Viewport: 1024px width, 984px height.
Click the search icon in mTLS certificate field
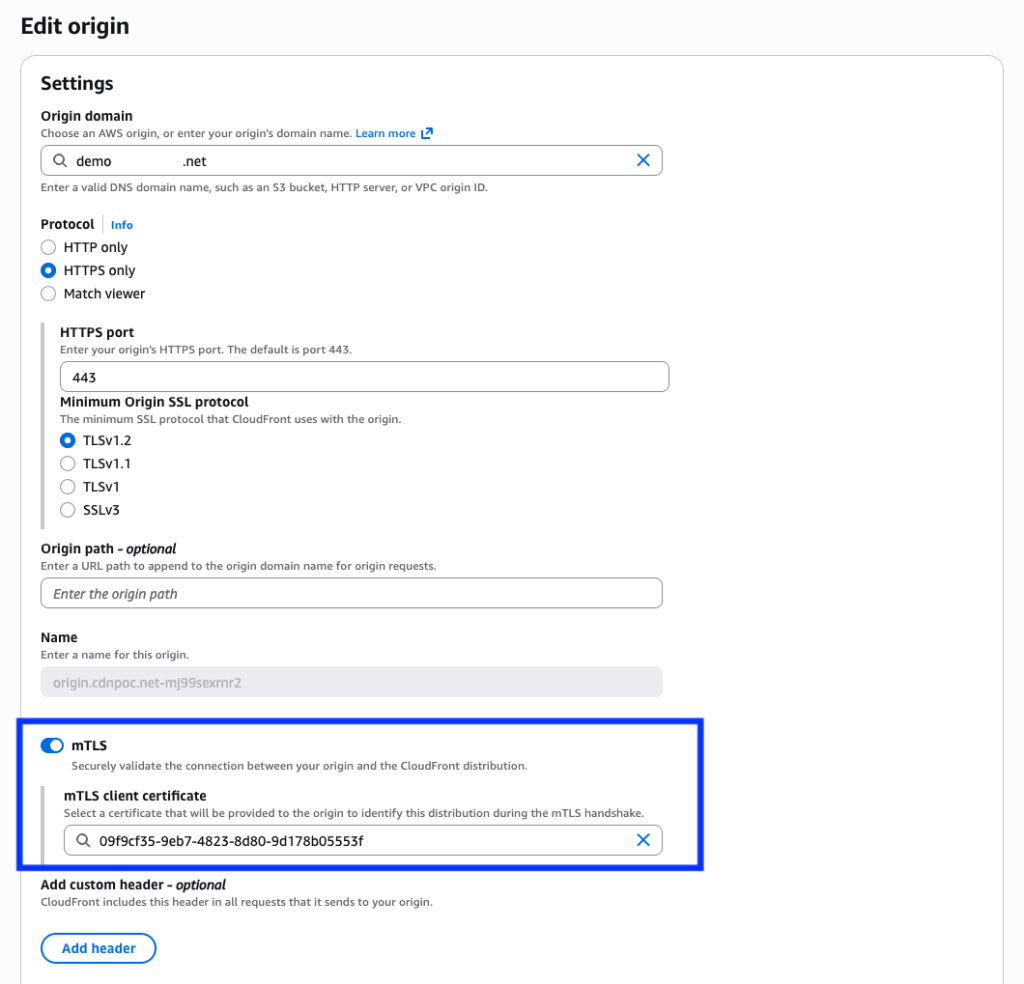pyautogui.click(x=83, y=841)
